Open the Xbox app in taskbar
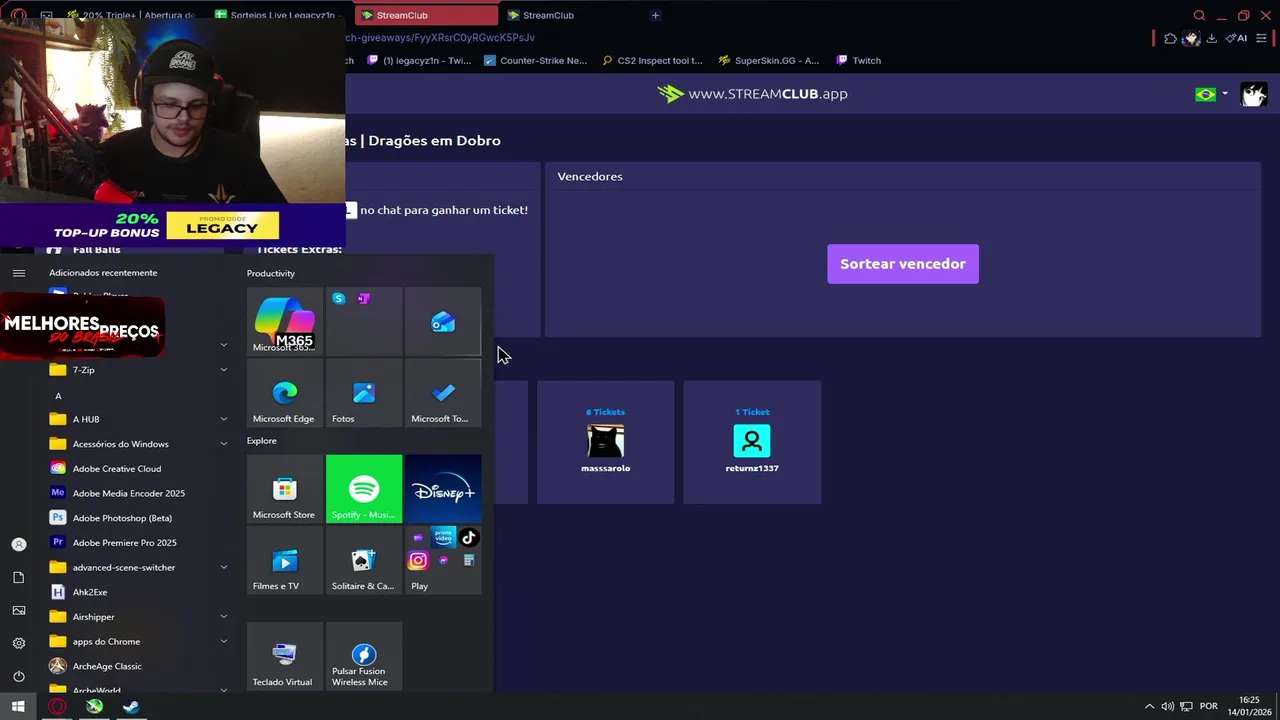This screenshot has width=1280, height=720. tap(94, 706)
